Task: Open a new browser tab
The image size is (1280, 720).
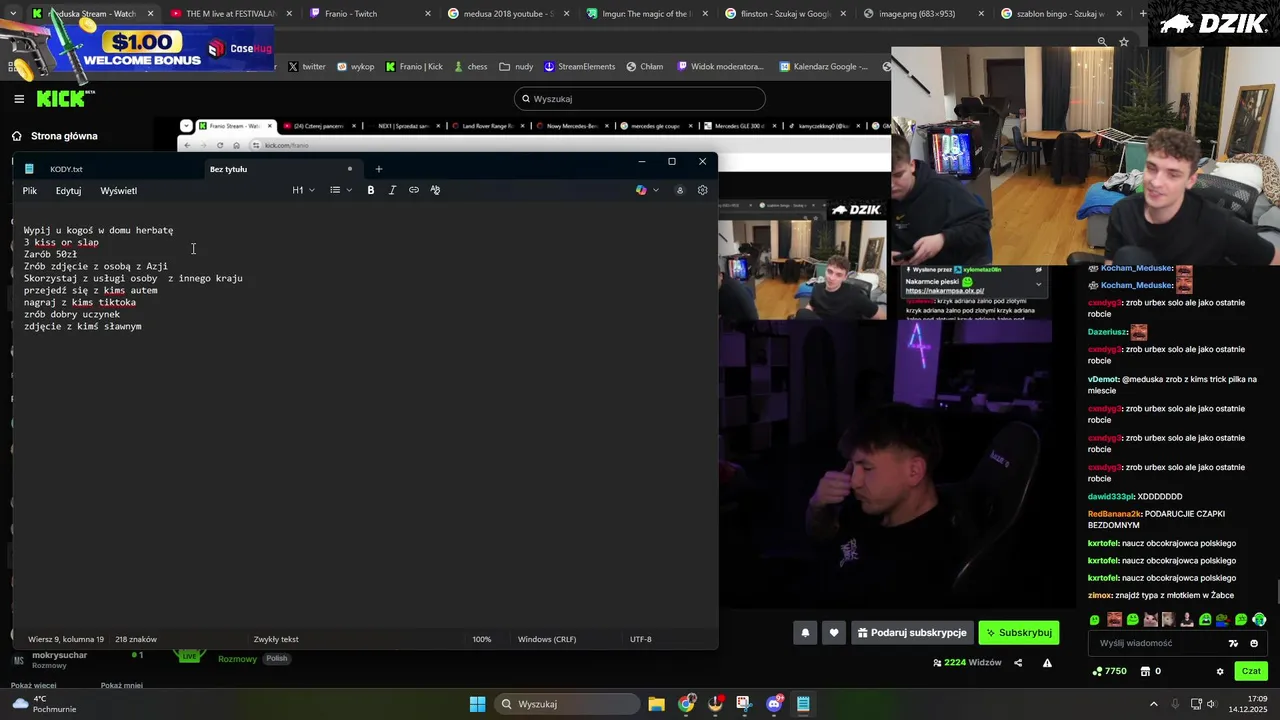Action: pos(1144,14)
